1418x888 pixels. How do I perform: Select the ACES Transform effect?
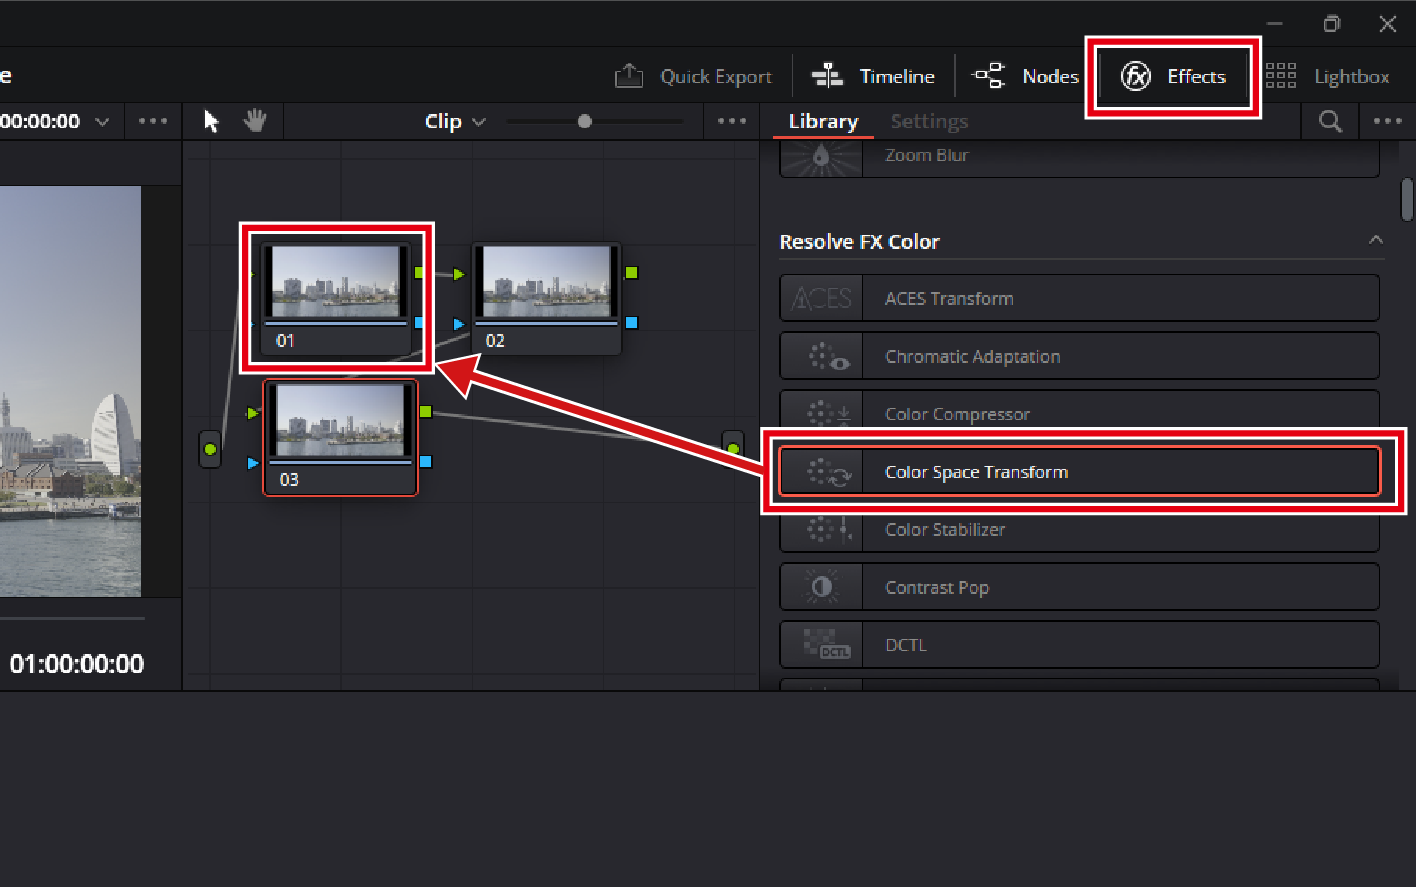pos(1078,298)
